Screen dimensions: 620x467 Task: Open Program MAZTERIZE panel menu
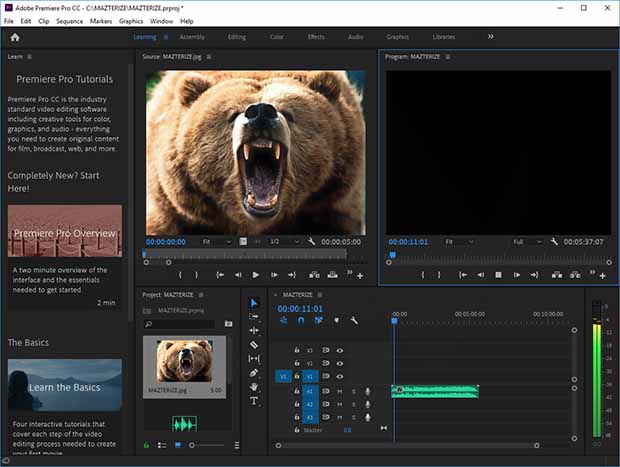click(x=448, y=57)
